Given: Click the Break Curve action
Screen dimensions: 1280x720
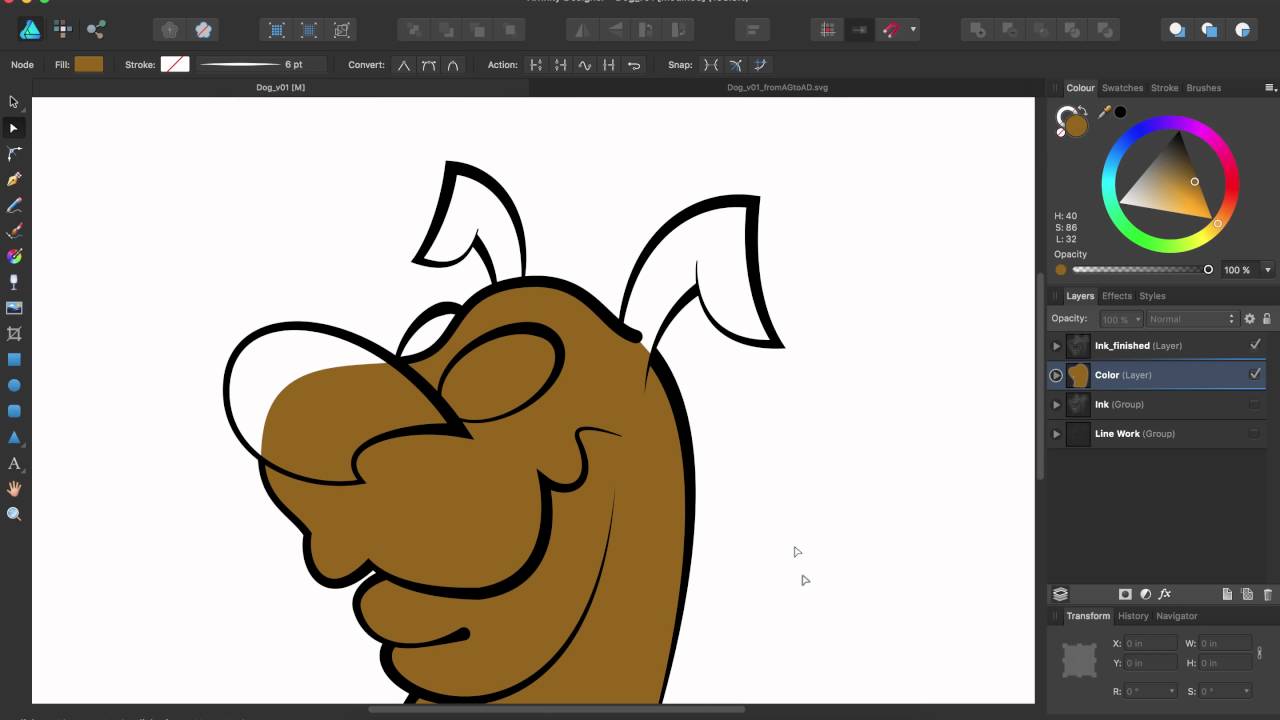Looking at the screenshot, I should (x=536, y=65).
